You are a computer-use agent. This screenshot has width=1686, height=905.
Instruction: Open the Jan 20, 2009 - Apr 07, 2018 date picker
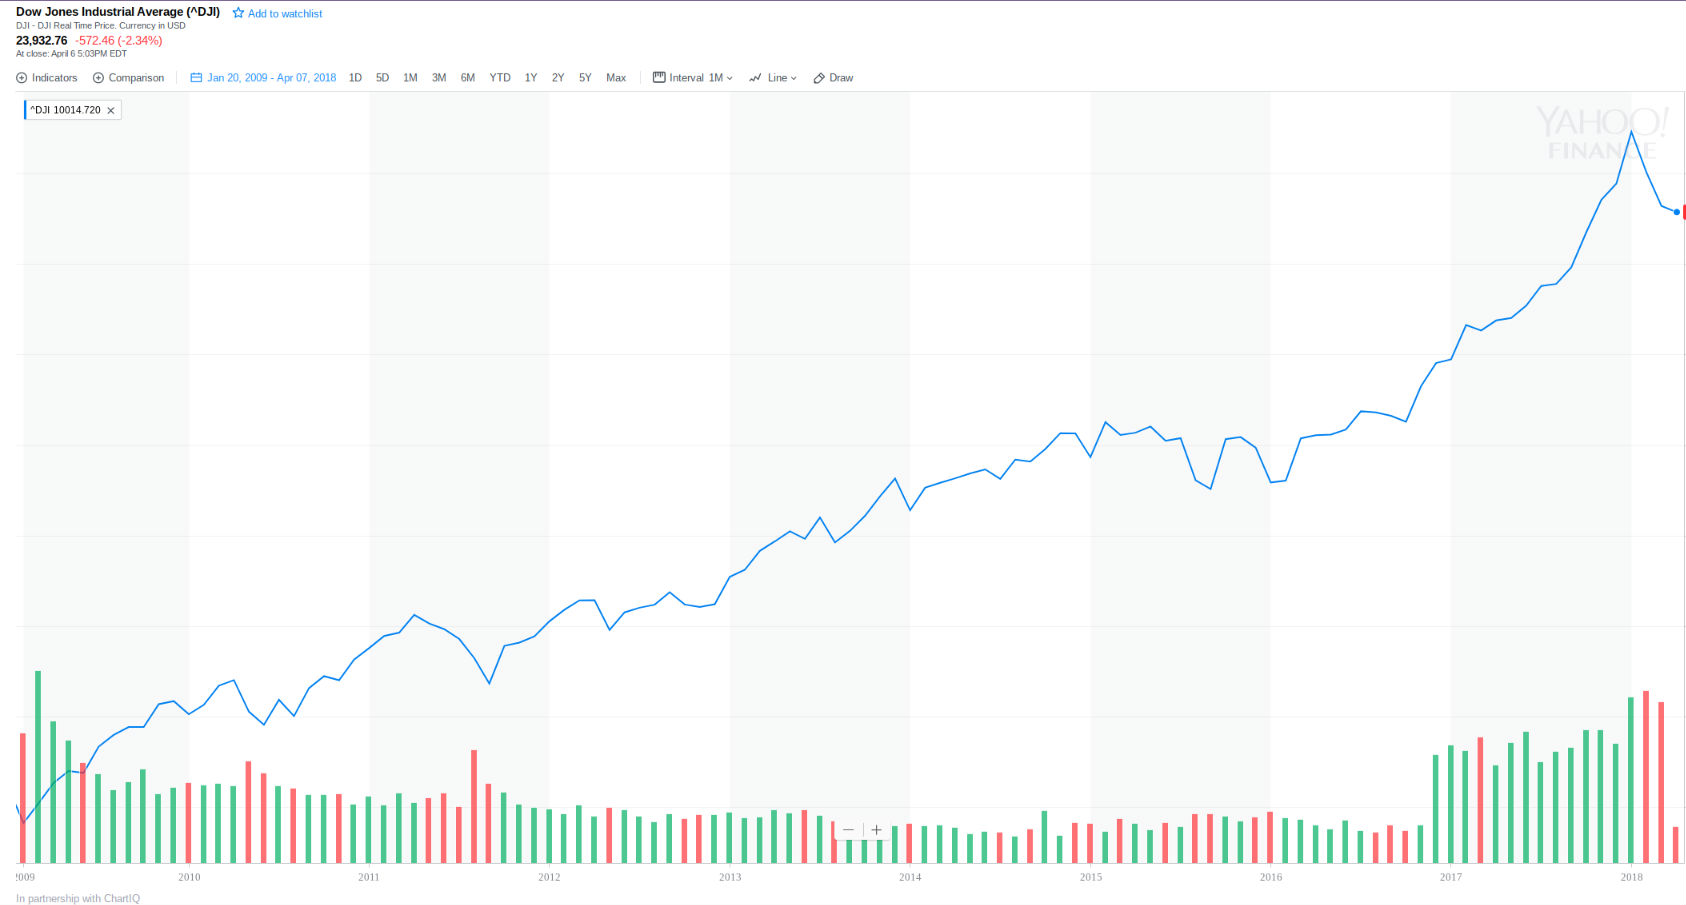(x=271, y=78)
